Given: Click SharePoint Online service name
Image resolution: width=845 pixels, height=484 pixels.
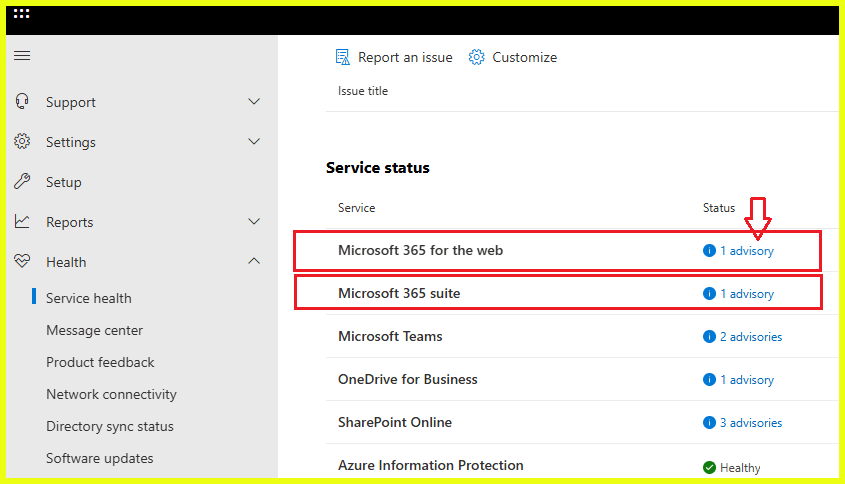Looking at the screenshot, I should coord(395,422).
